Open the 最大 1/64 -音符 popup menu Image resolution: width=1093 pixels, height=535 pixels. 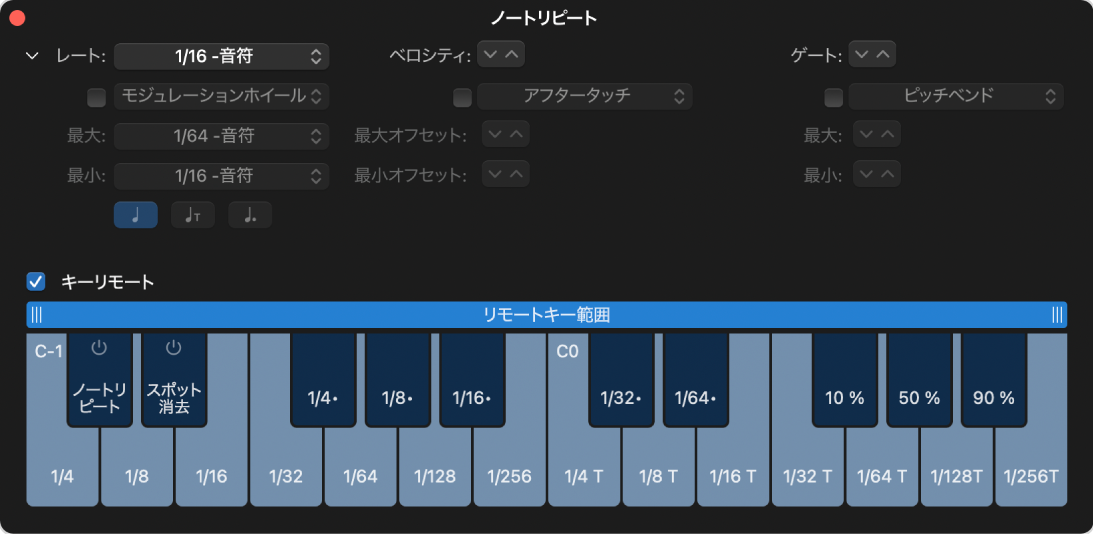coord(222,137)
